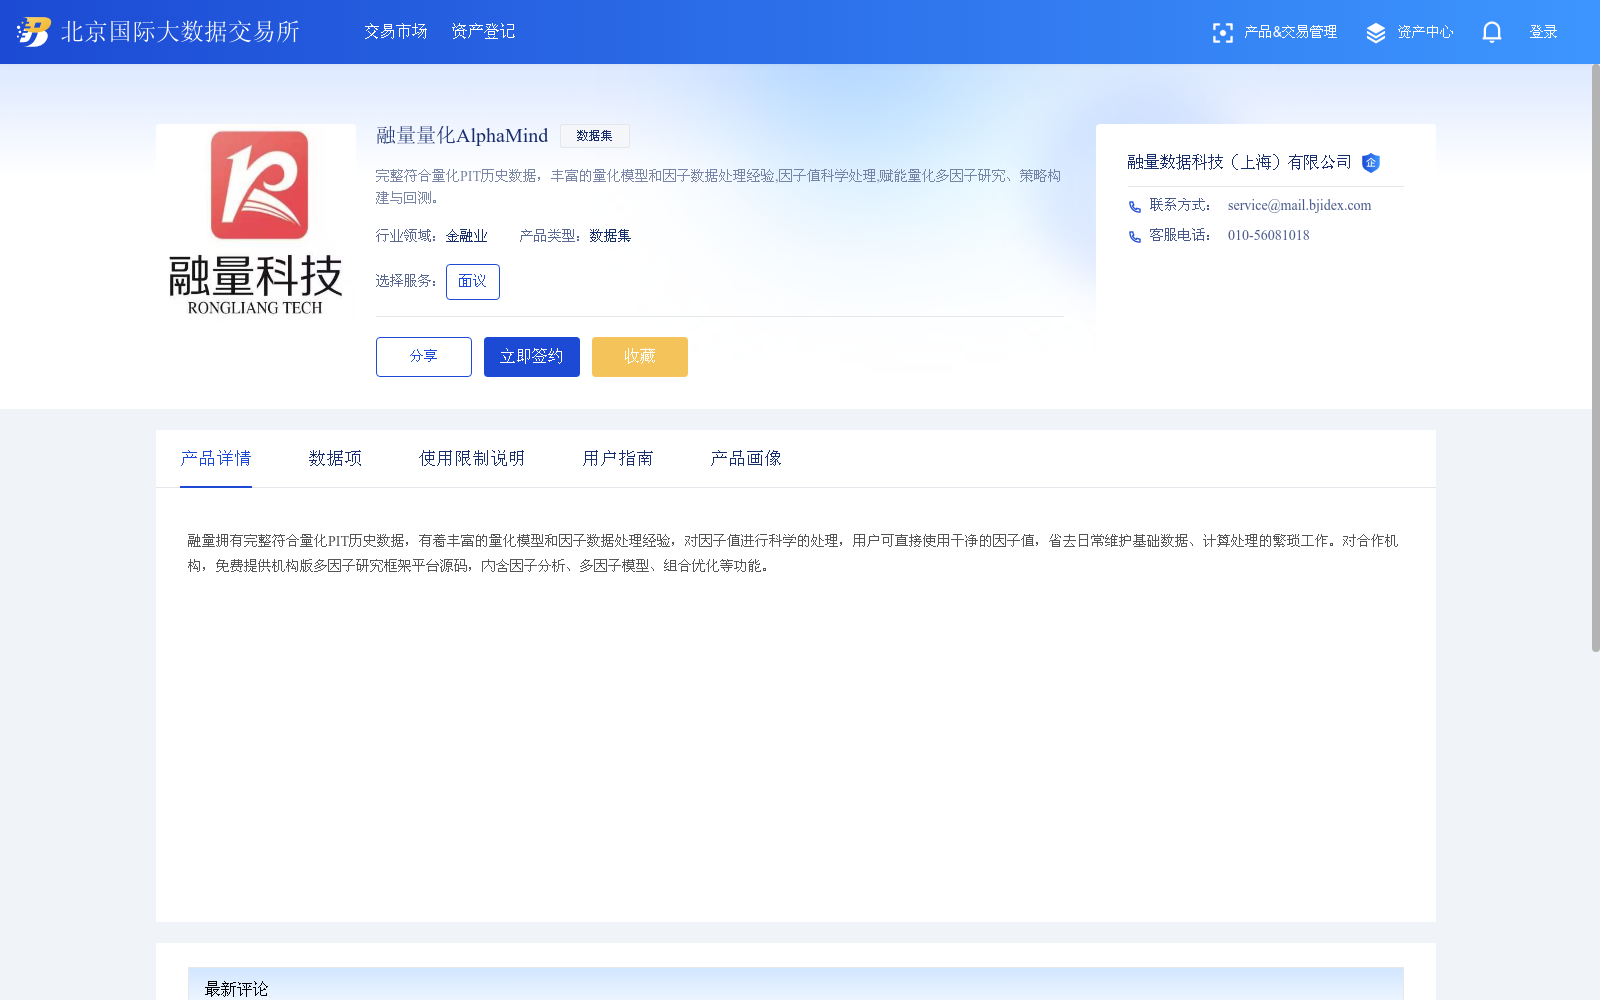This screenshot has height=1000, width=1600.
Task: Click company name 融量数据科技（上海）有限公司
Action: coord(1240,163)
